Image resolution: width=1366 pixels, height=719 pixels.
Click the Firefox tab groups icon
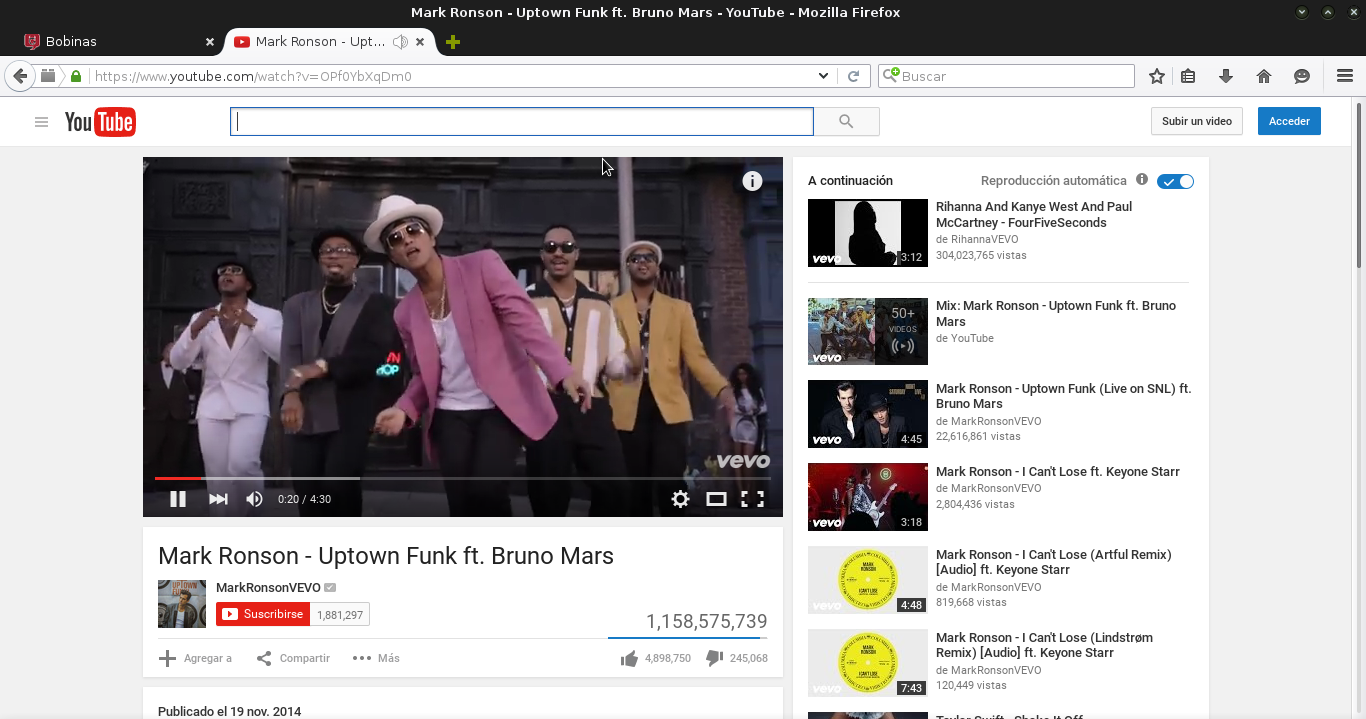(x=47, y=76)
